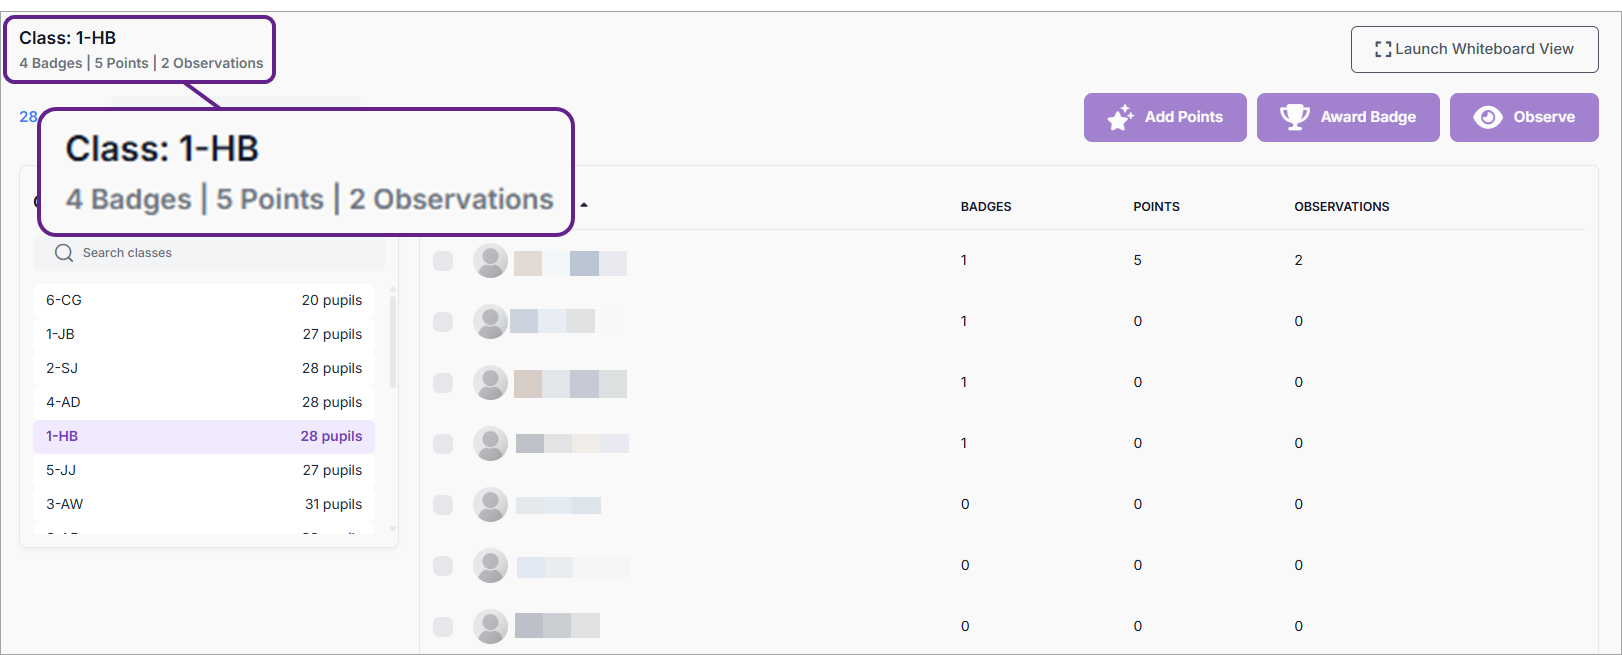Click the avatar of the last visible pupil
Viewport: 1622px width, 655px height.
coord(490,627)
